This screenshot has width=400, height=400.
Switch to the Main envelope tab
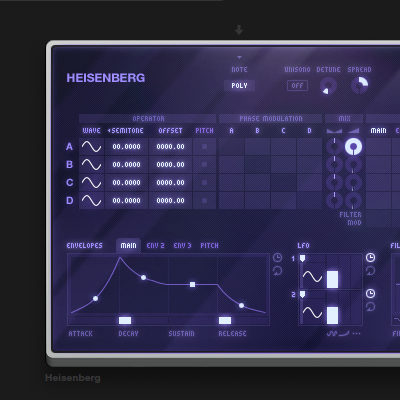point(128,246)
